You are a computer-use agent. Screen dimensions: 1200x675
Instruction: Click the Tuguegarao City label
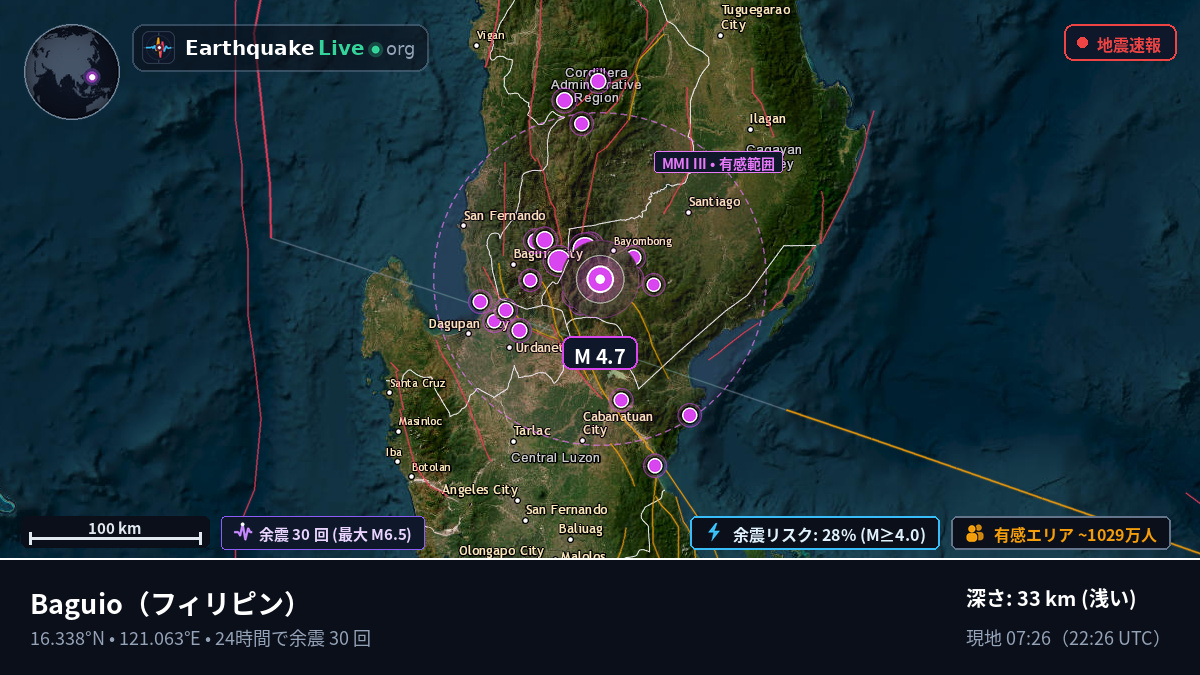point(756,17)
